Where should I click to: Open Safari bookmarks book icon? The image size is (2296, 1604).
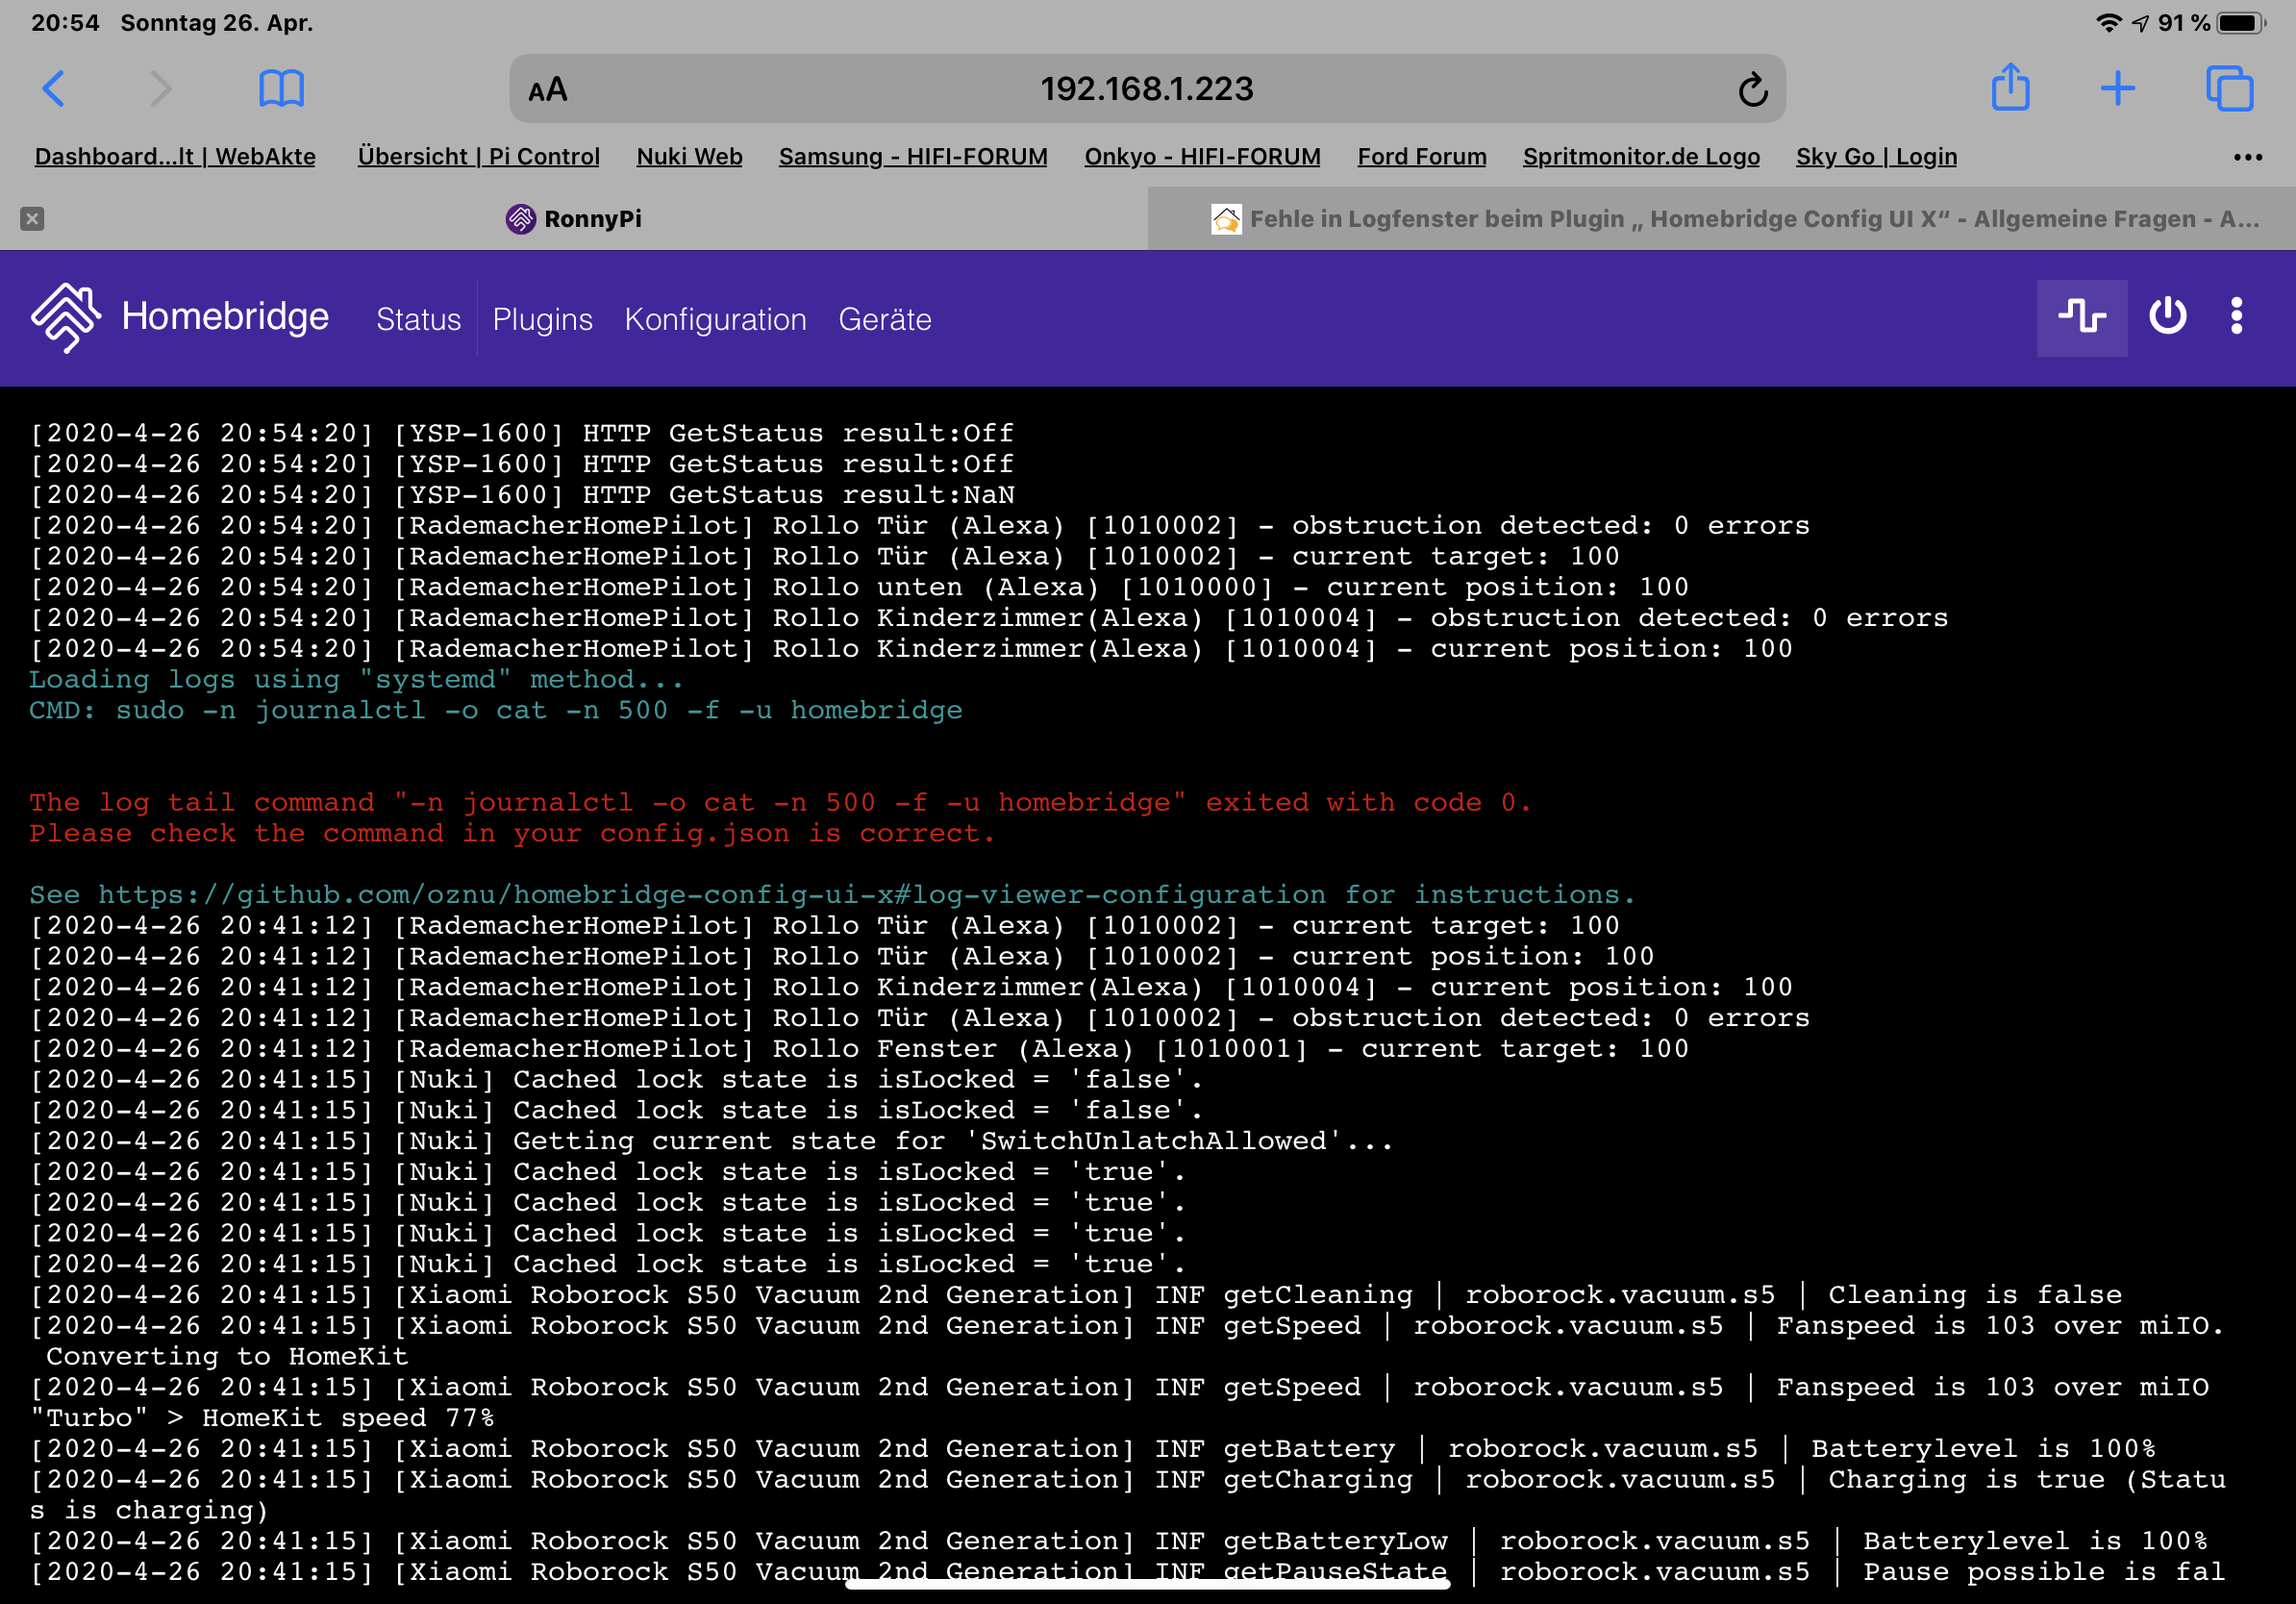tap(281, 89)
